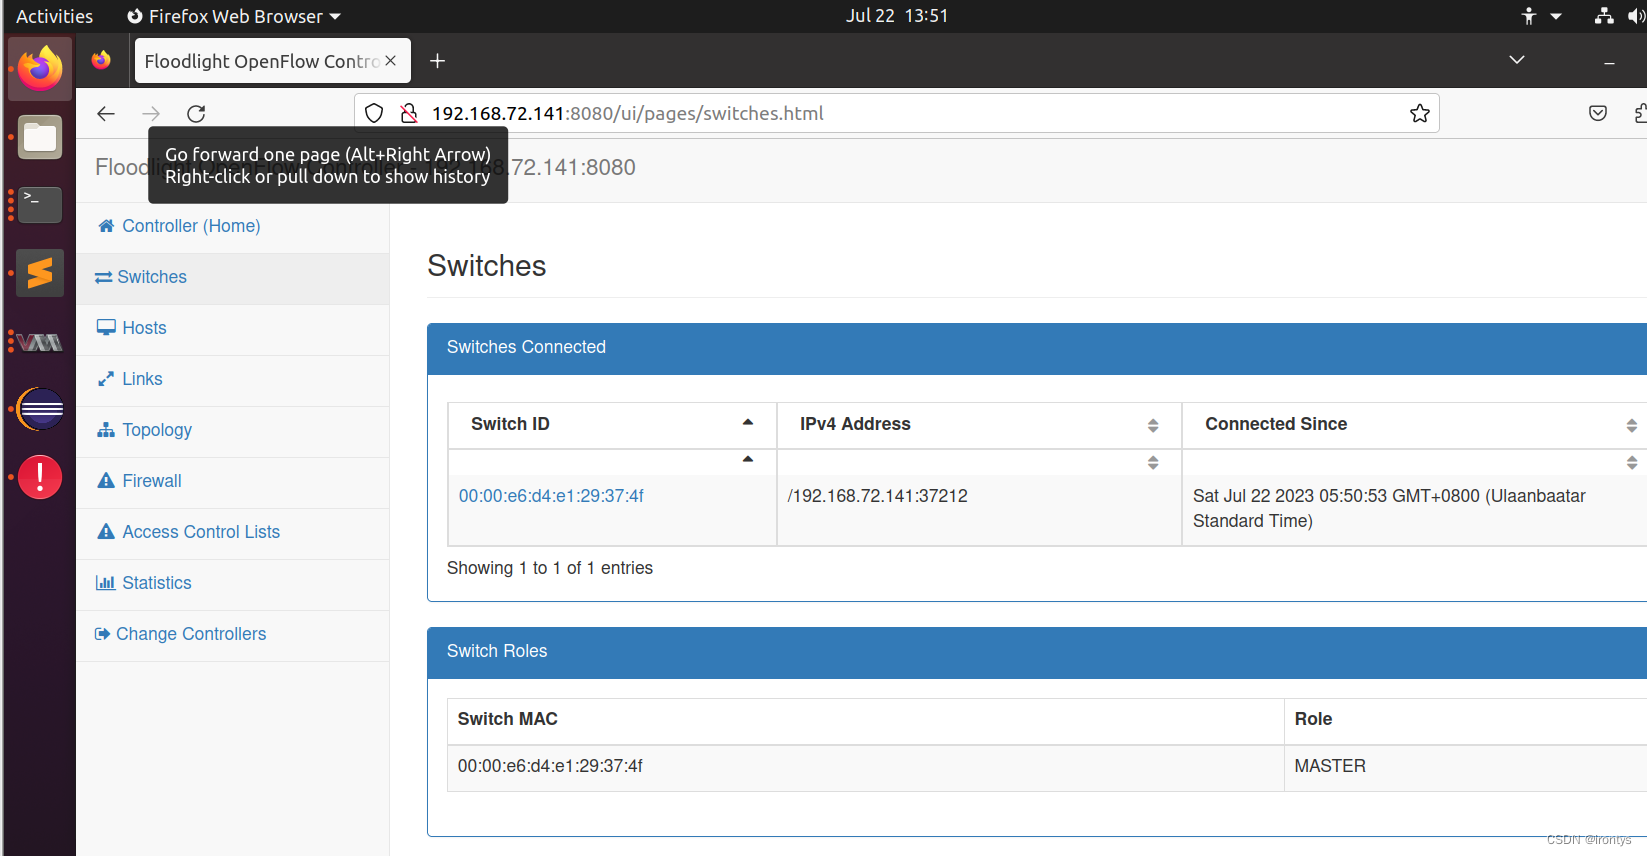Open the Pocket save icon

tap(1598, 113)
